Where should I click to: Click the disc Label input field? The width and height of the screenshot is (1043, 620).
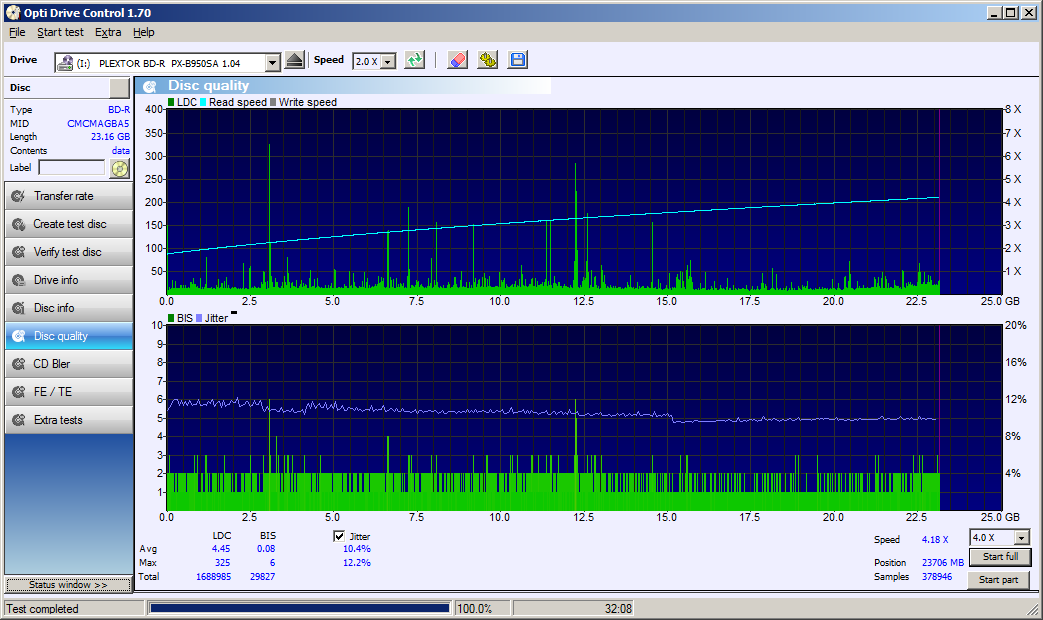72,168
